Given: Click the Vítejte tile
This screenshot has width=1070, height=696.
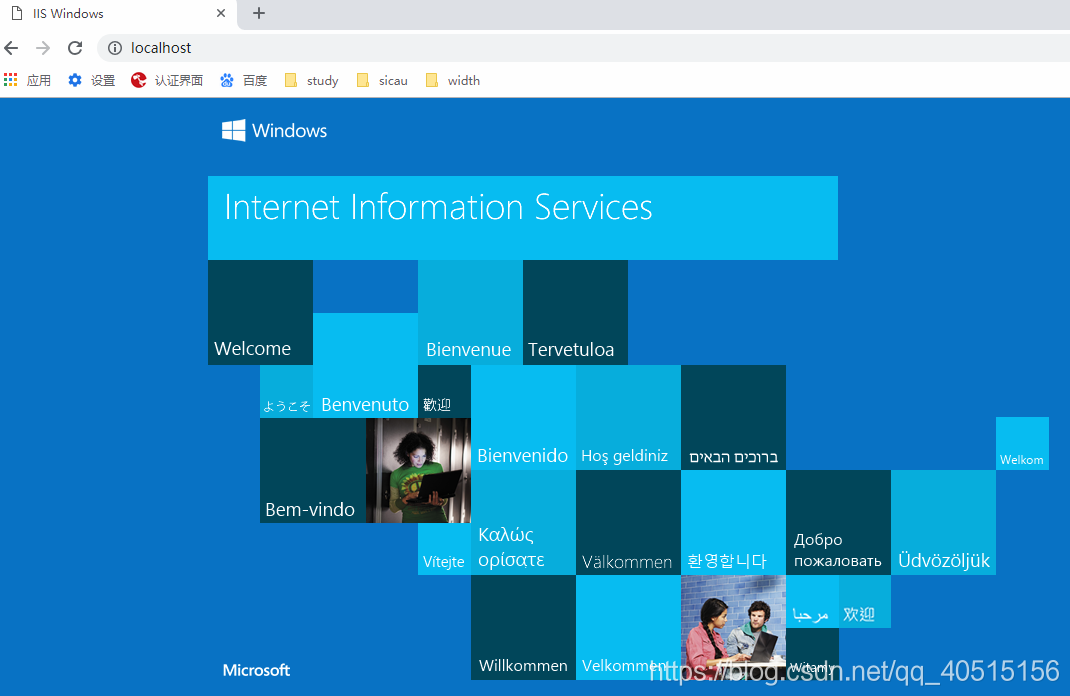Looking at the screenshot, I should pos(444,549).
